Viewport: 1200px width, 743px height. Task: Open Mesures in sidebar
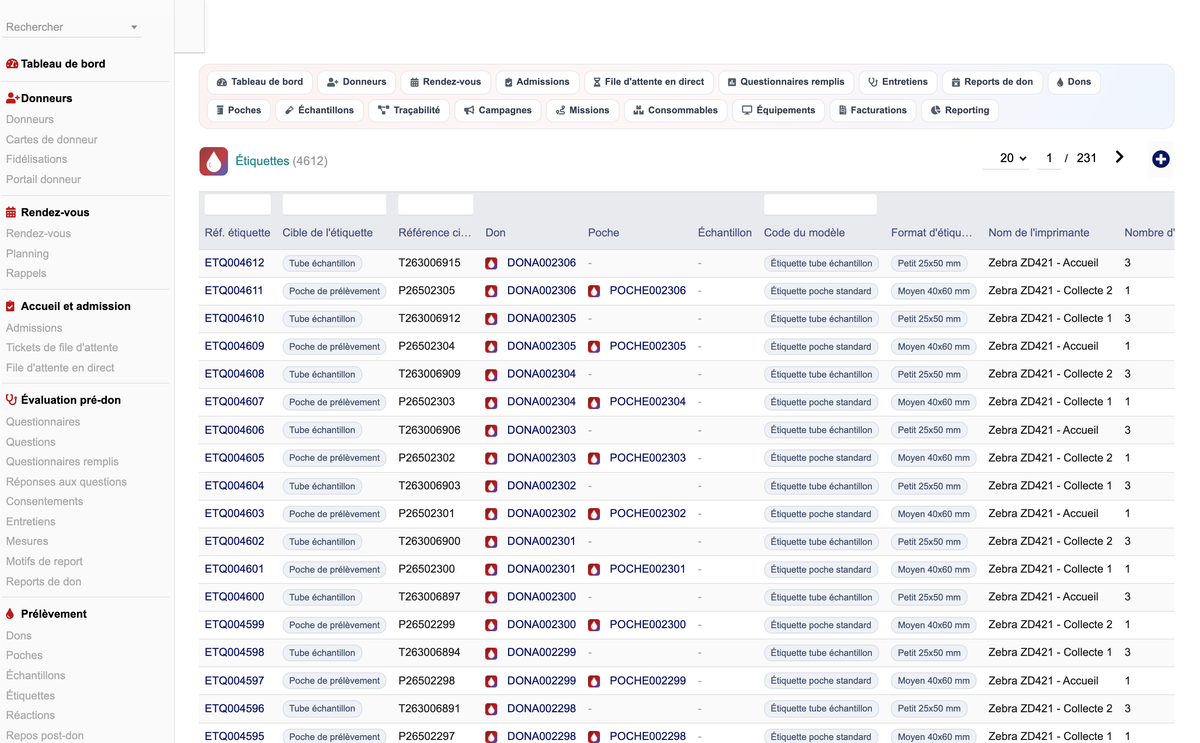pos(27,541)
